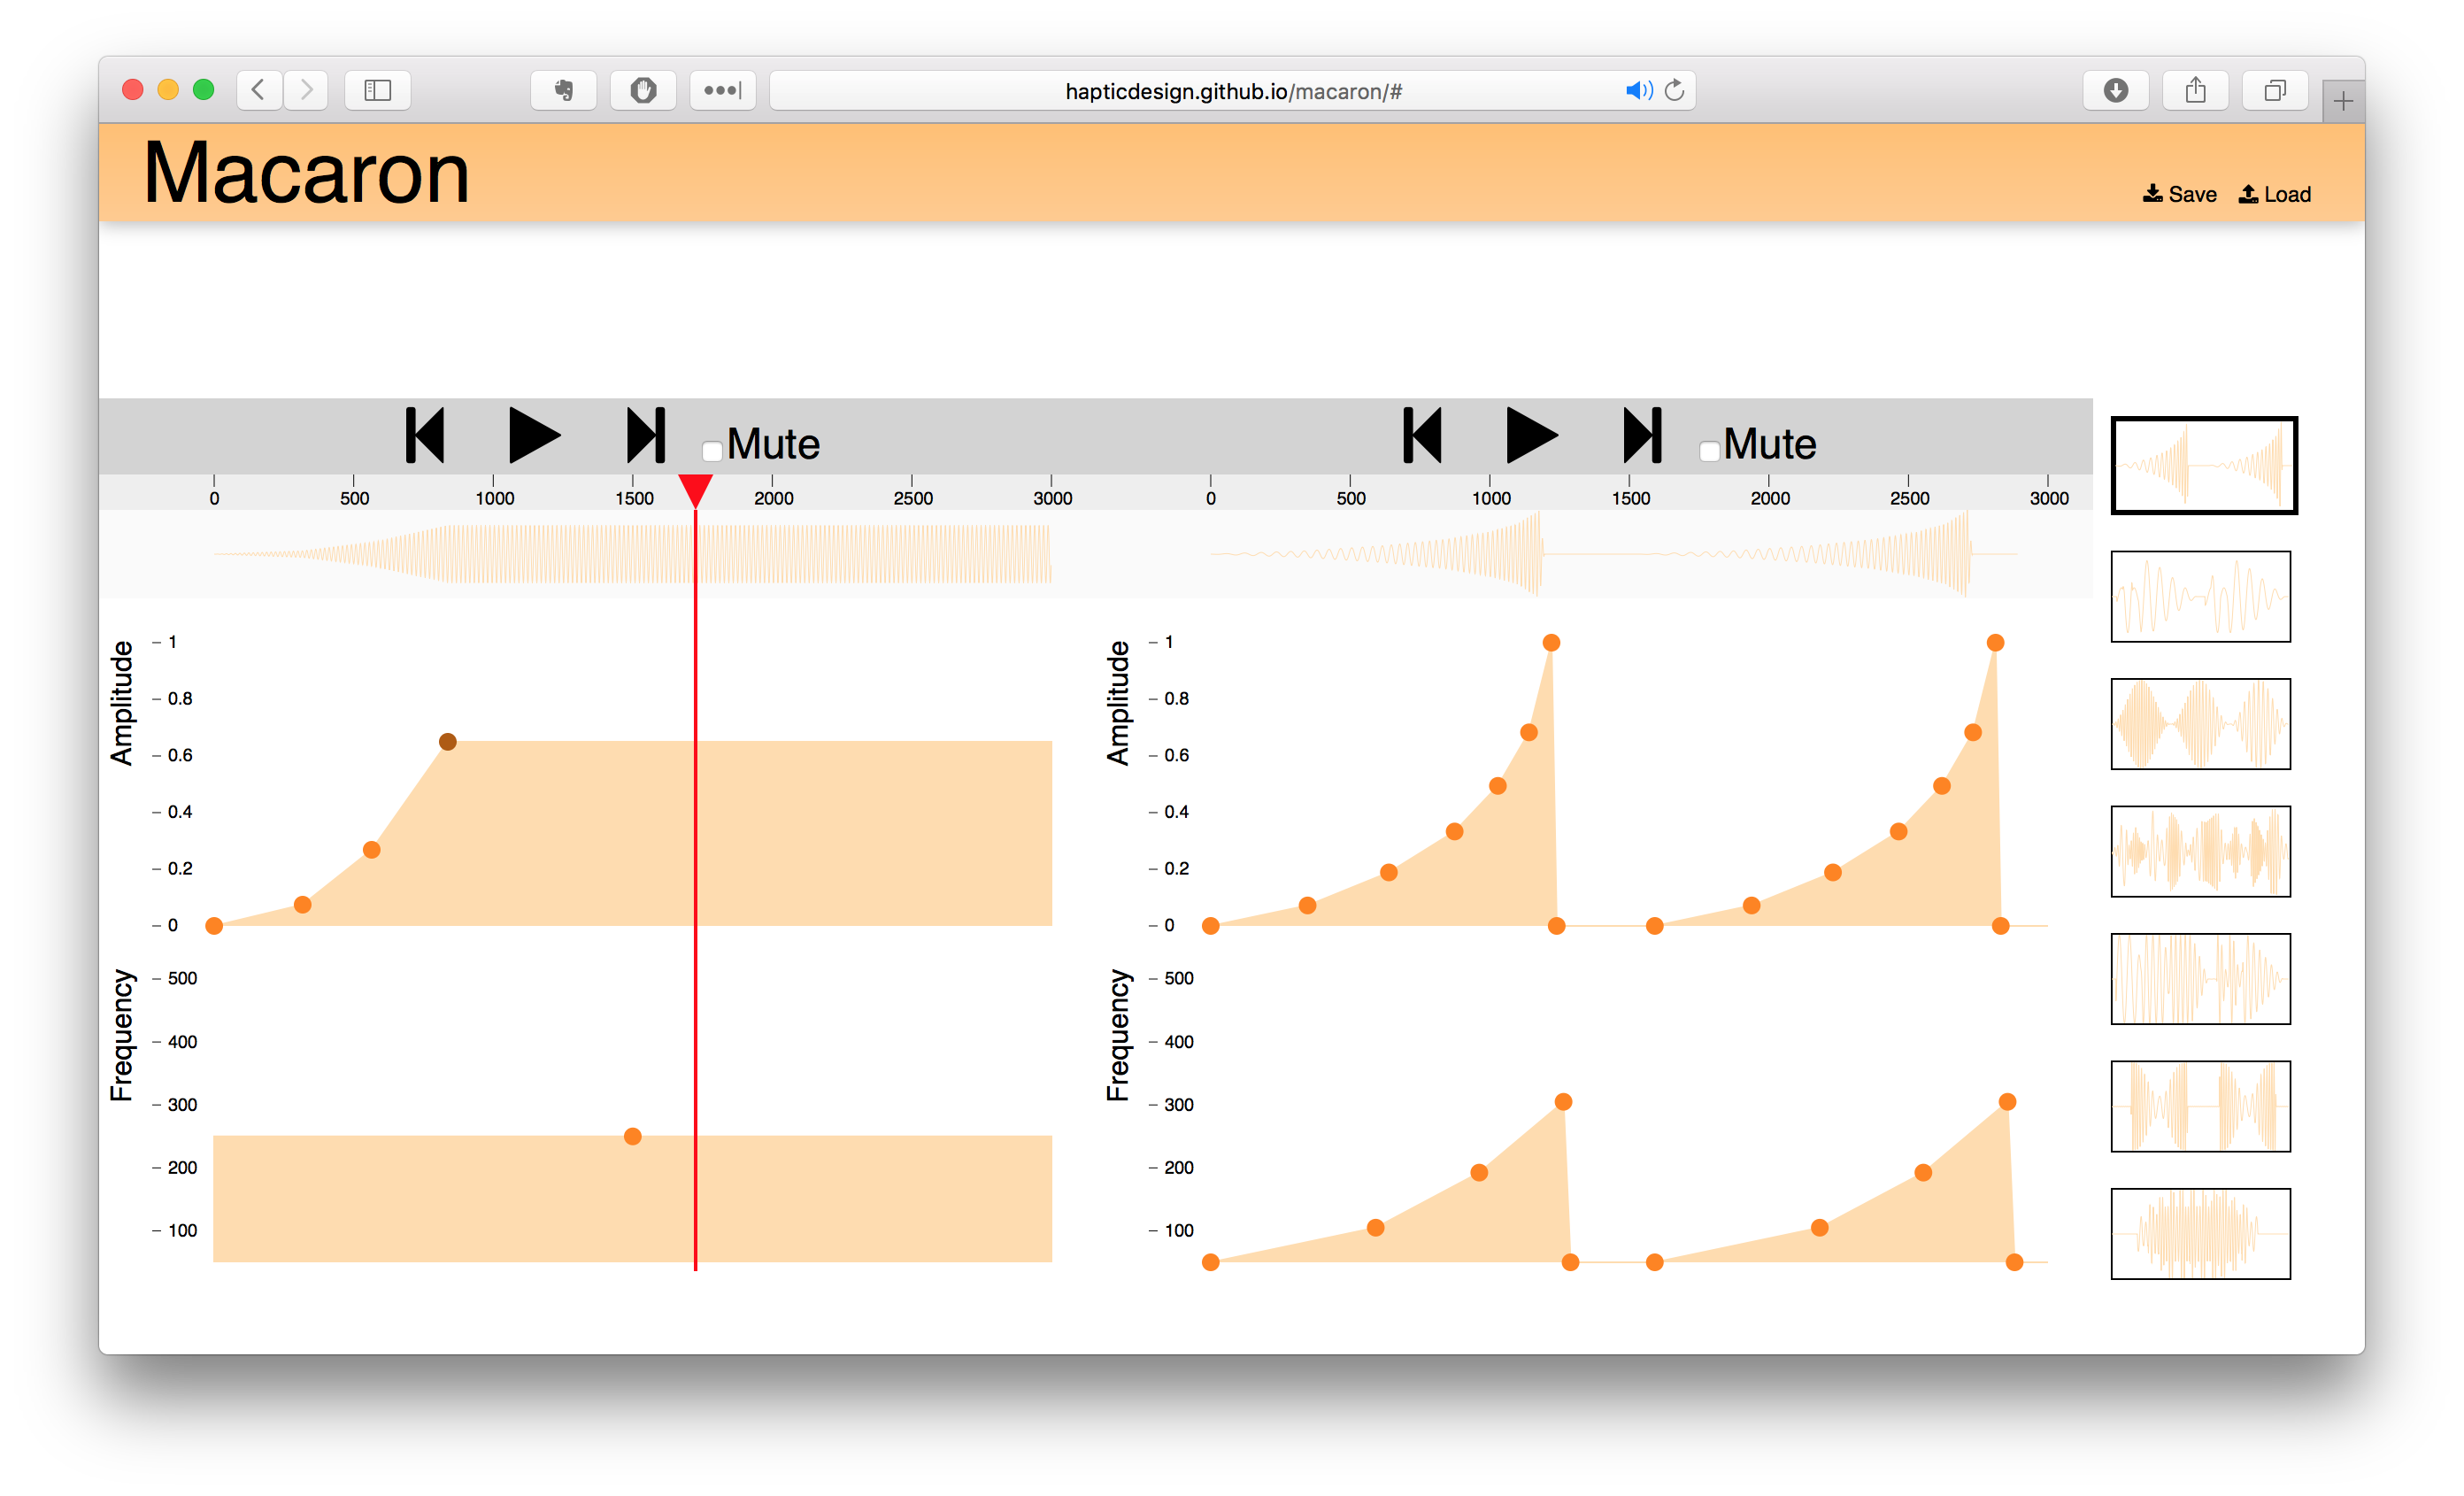Open a new tab with plus
This screenshot has height=1496, width=2464.
tap(2343, 101)
